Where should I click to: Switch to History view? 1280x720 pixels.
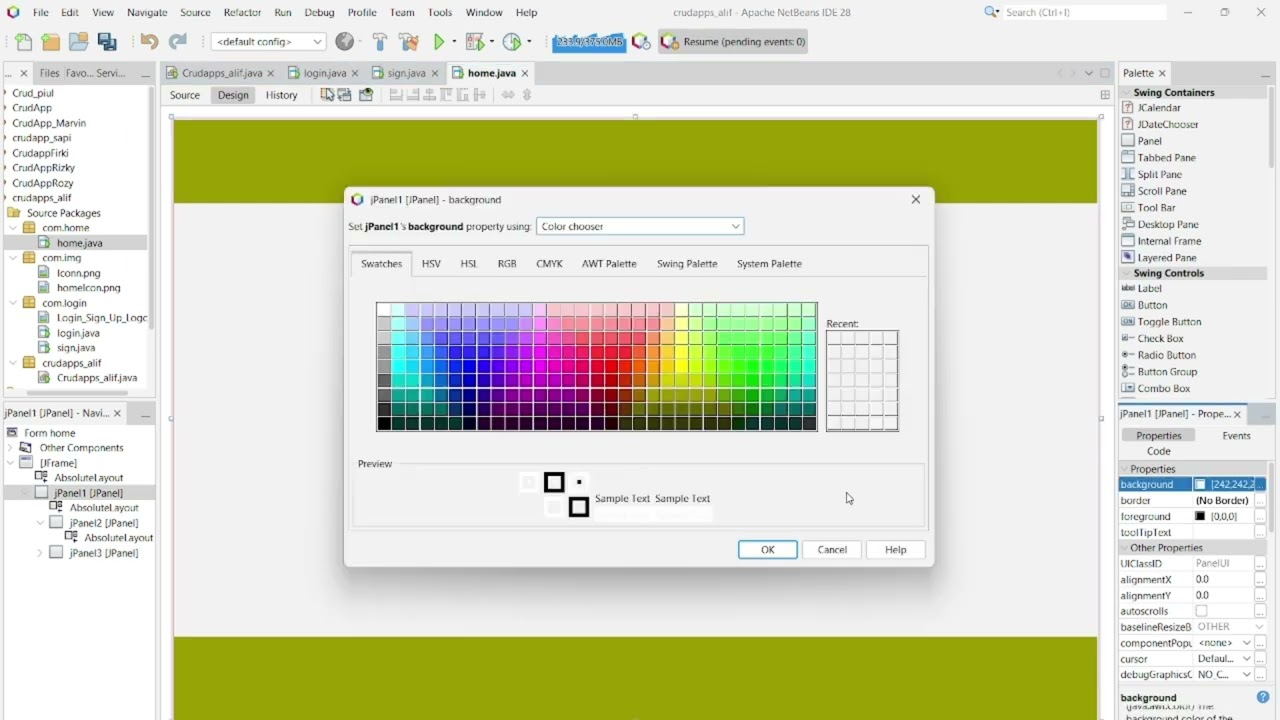(x=281, y=95)
